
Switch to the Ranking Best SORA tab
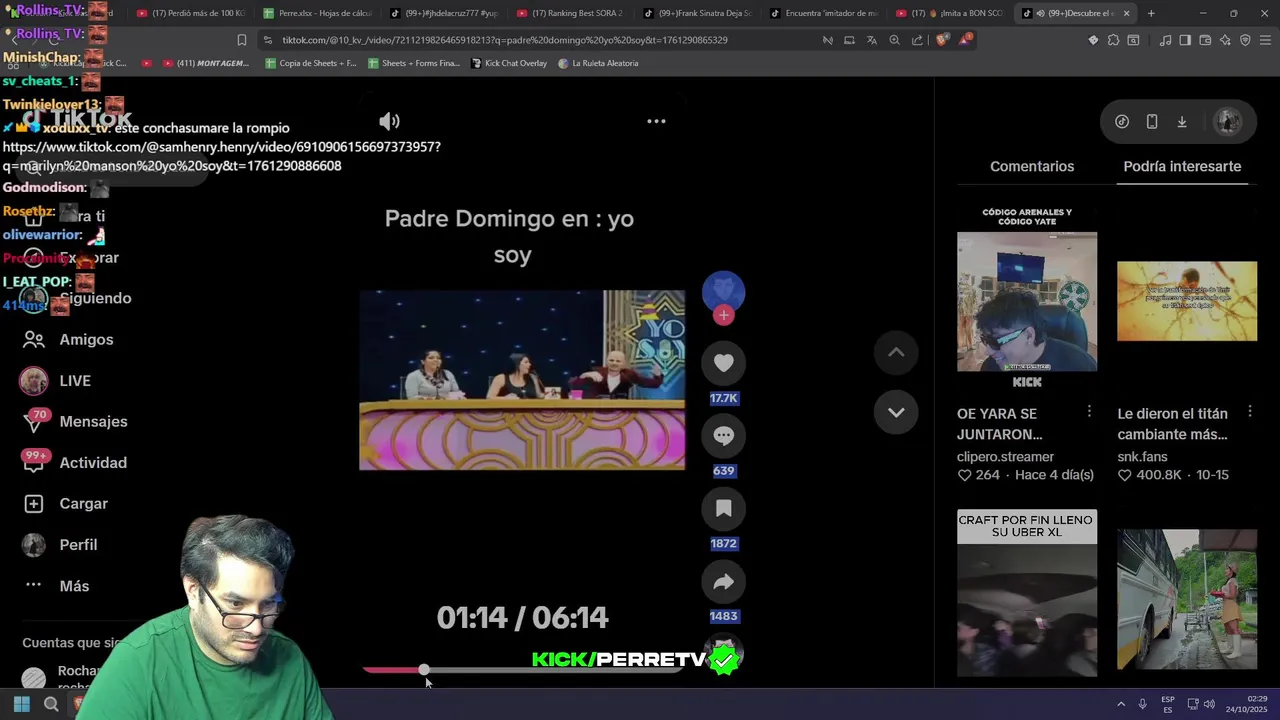[x=570, y=13]
